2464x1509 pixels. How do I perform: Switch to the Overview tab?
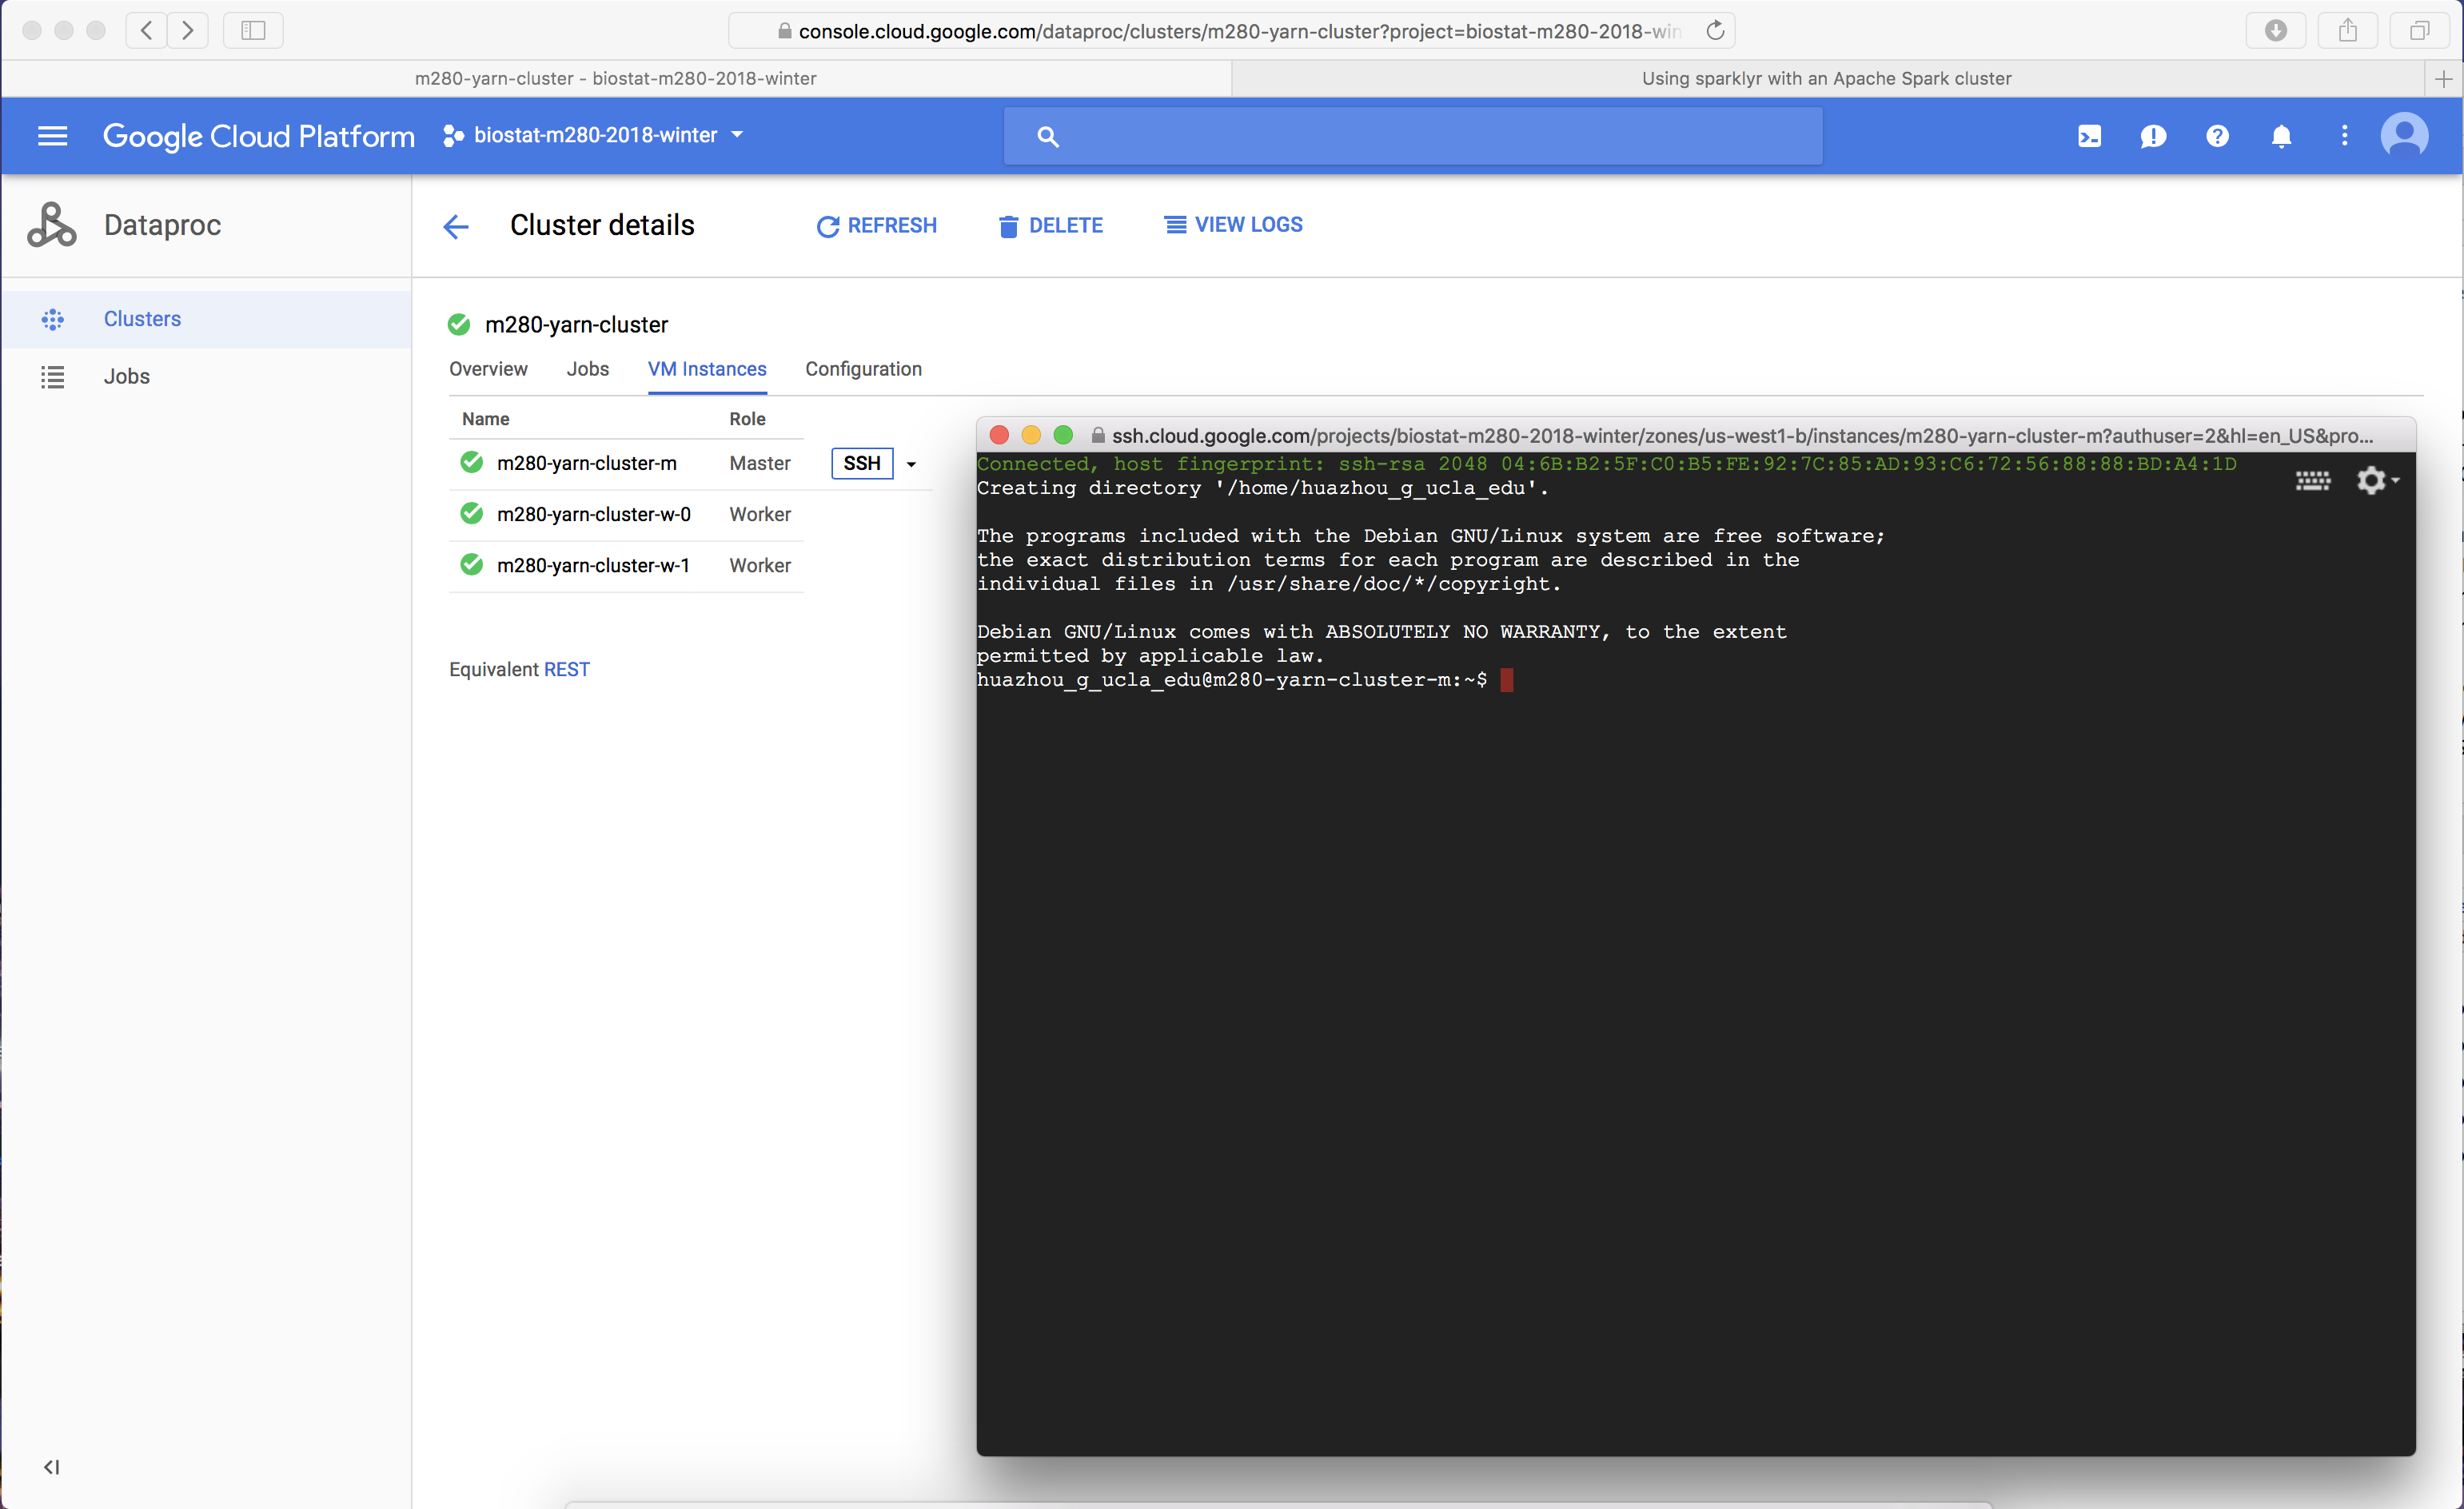click(x=488, y=369)
